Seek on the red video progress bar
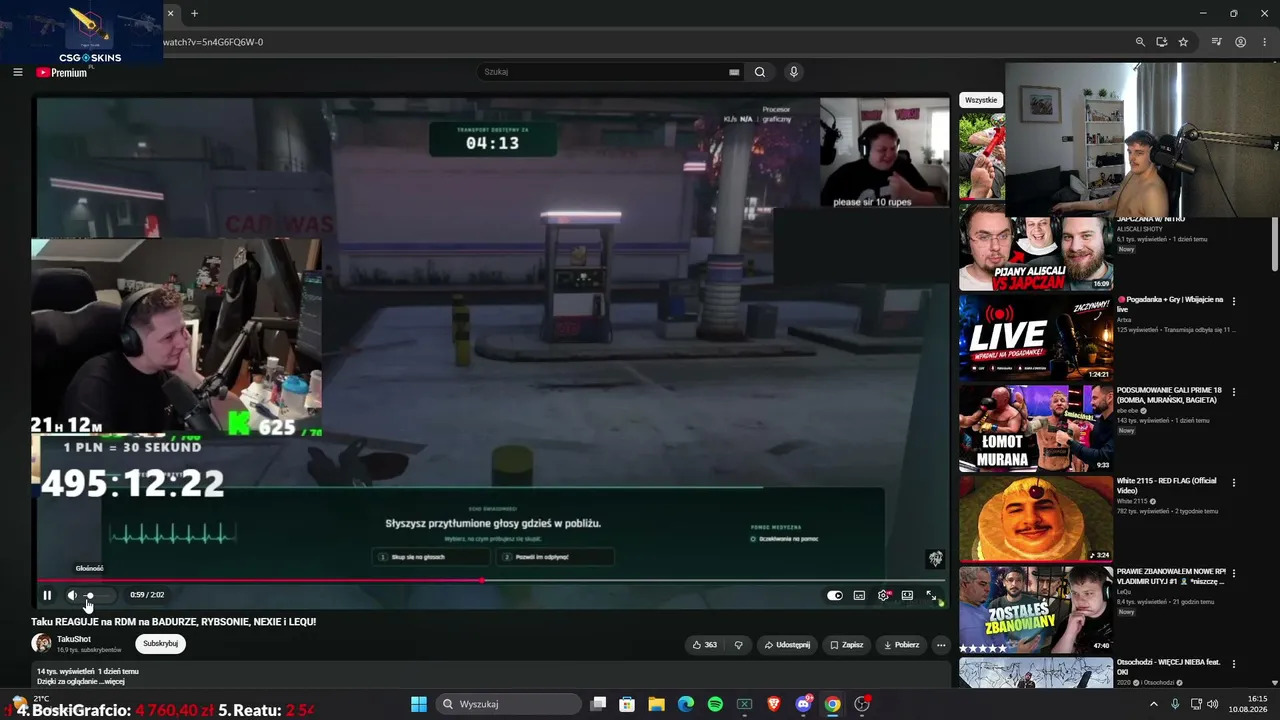Screen dimensions: 1280x720 (x=491, y=580)
